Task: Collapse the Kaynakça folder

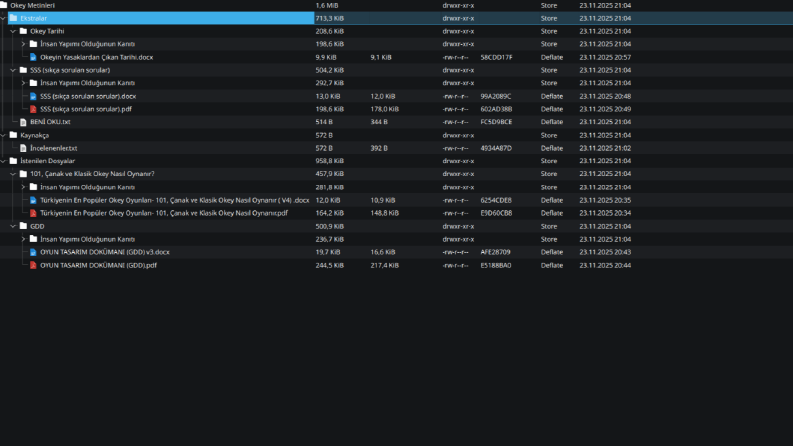Action: pos(4,135)
